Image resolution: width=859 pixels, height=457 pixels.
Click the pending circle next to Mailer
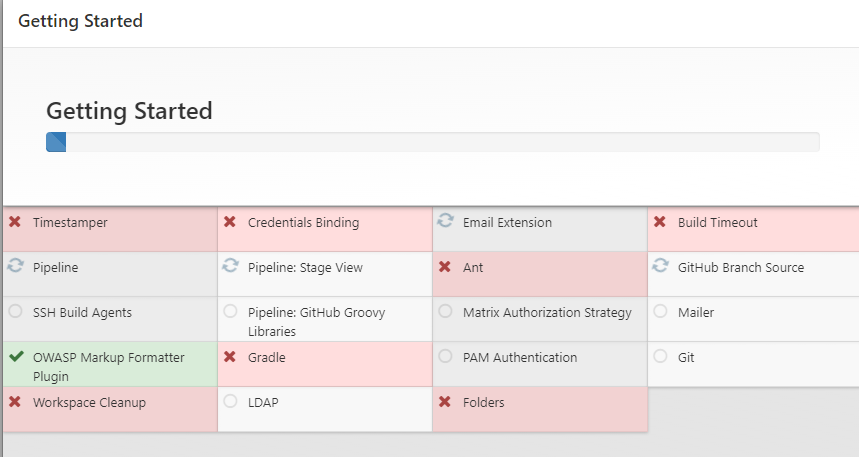tap(660, 311)
